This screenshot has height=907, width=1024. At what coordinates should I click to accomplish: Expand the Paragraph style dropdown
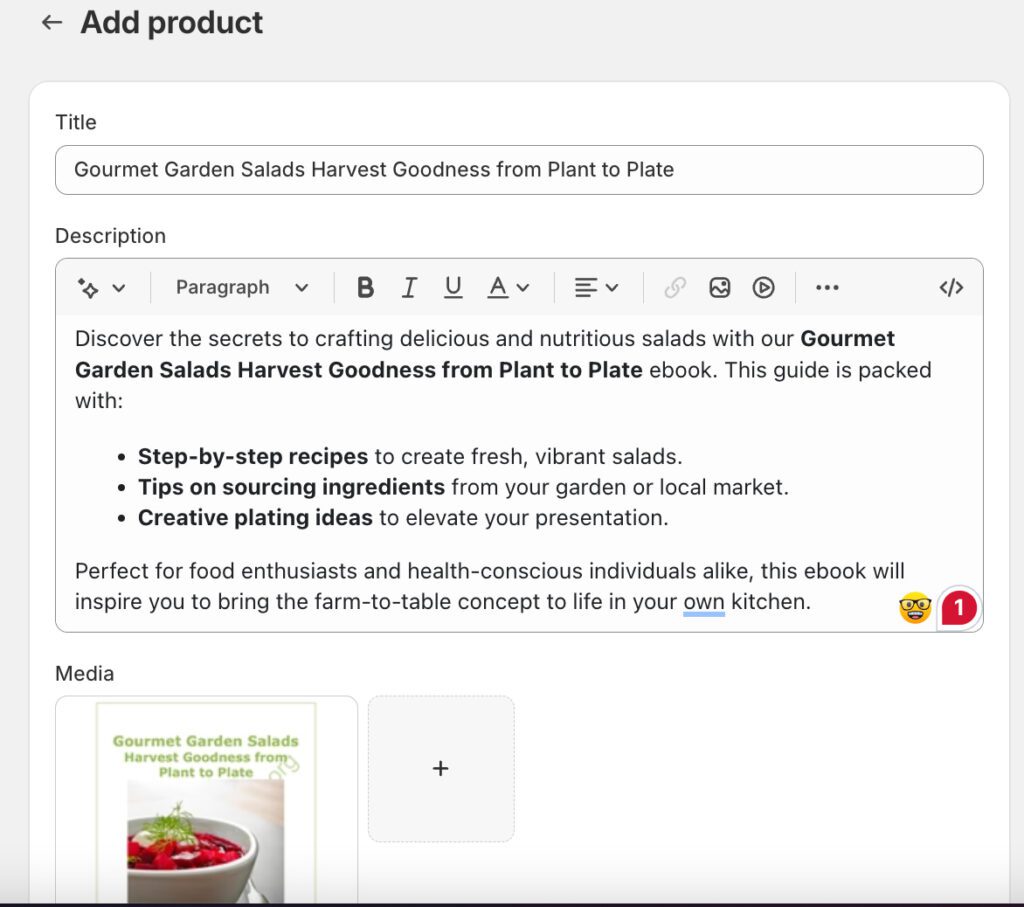point(242,288)
